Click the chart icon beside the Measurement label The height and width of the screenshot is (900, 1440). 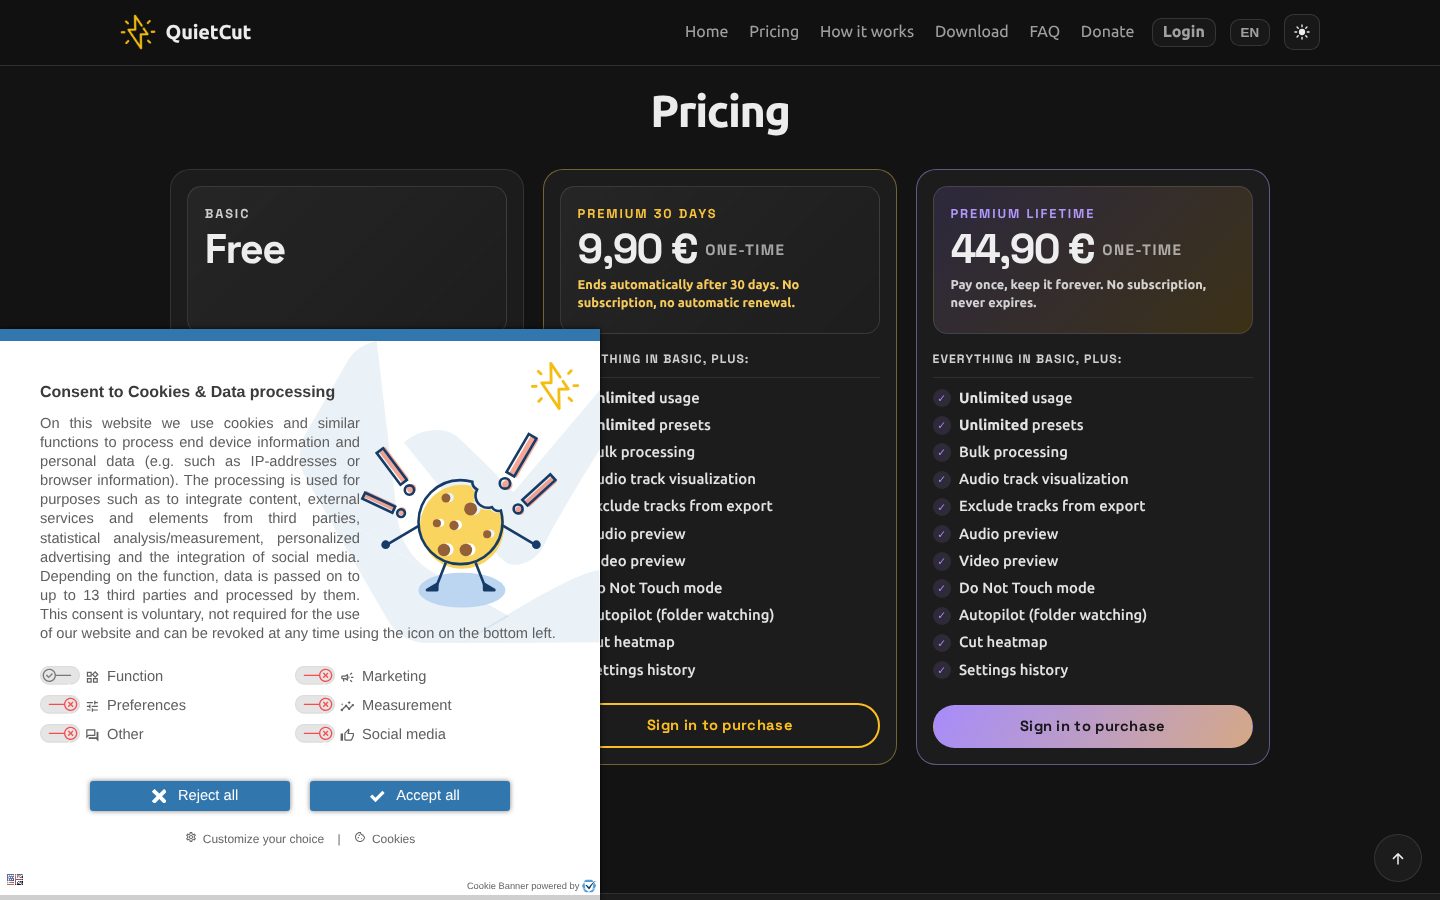347,706
